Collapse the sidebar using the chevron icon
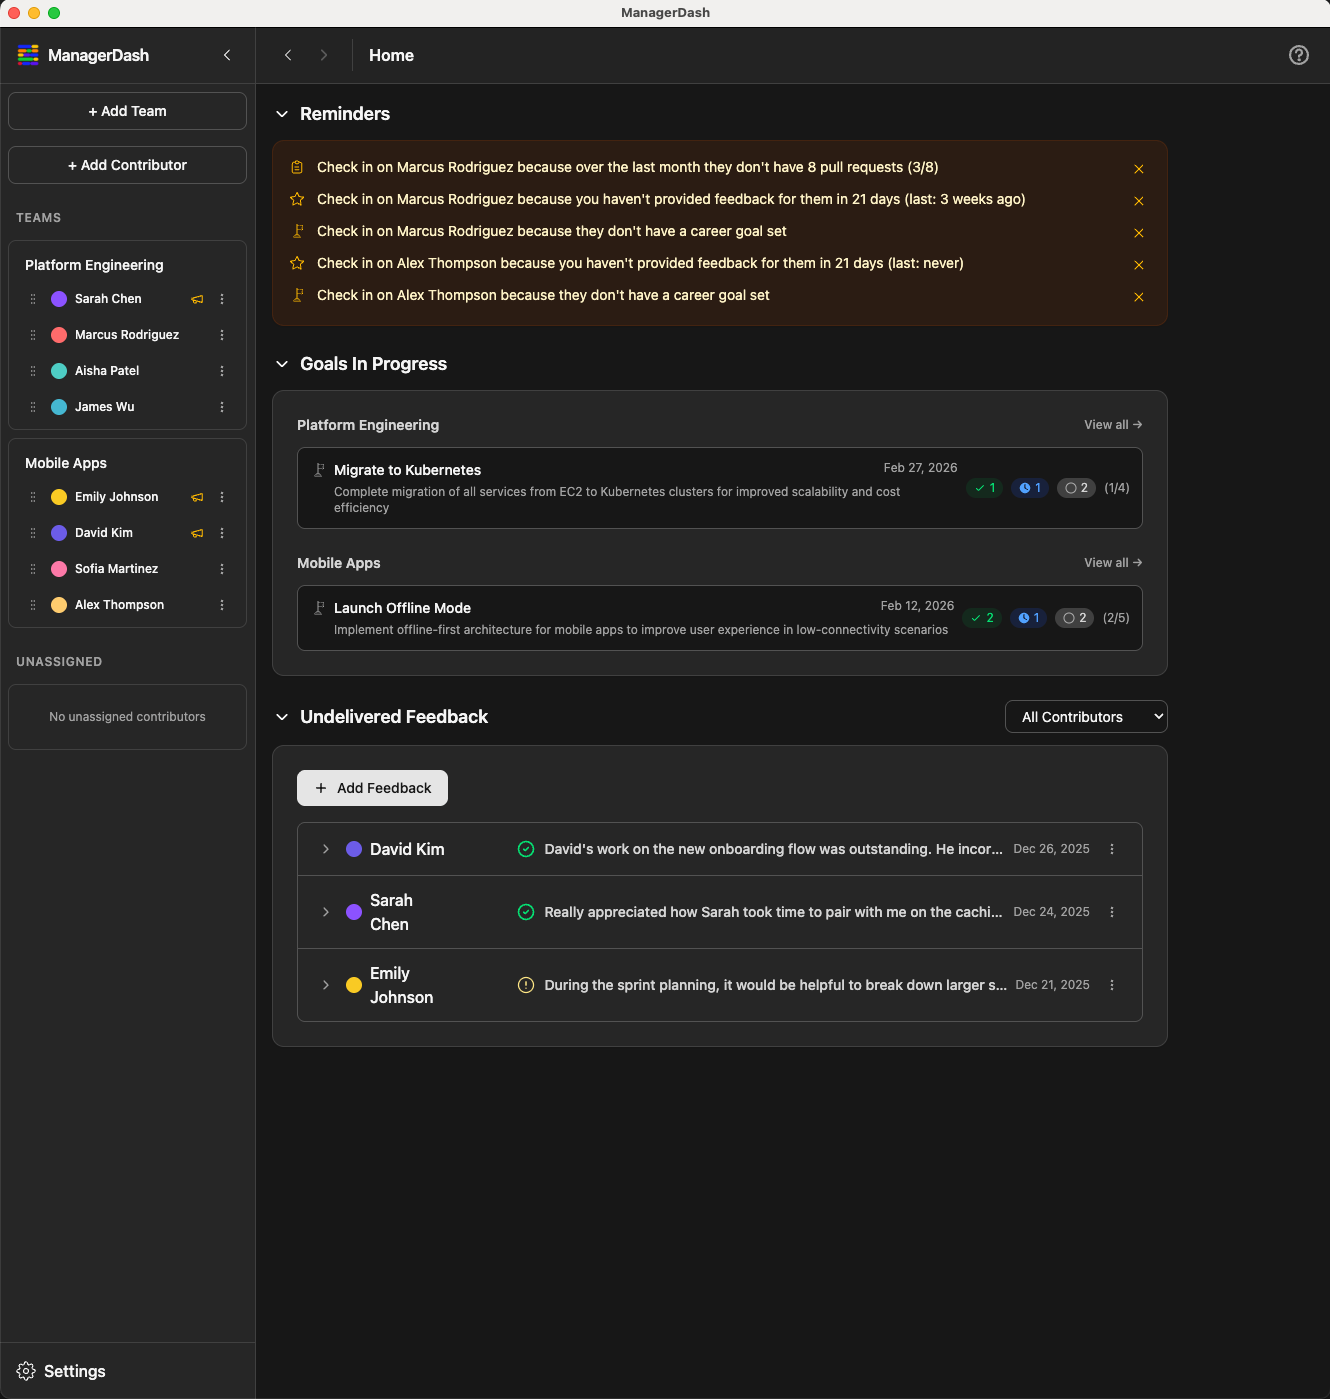 pos(226,55)
